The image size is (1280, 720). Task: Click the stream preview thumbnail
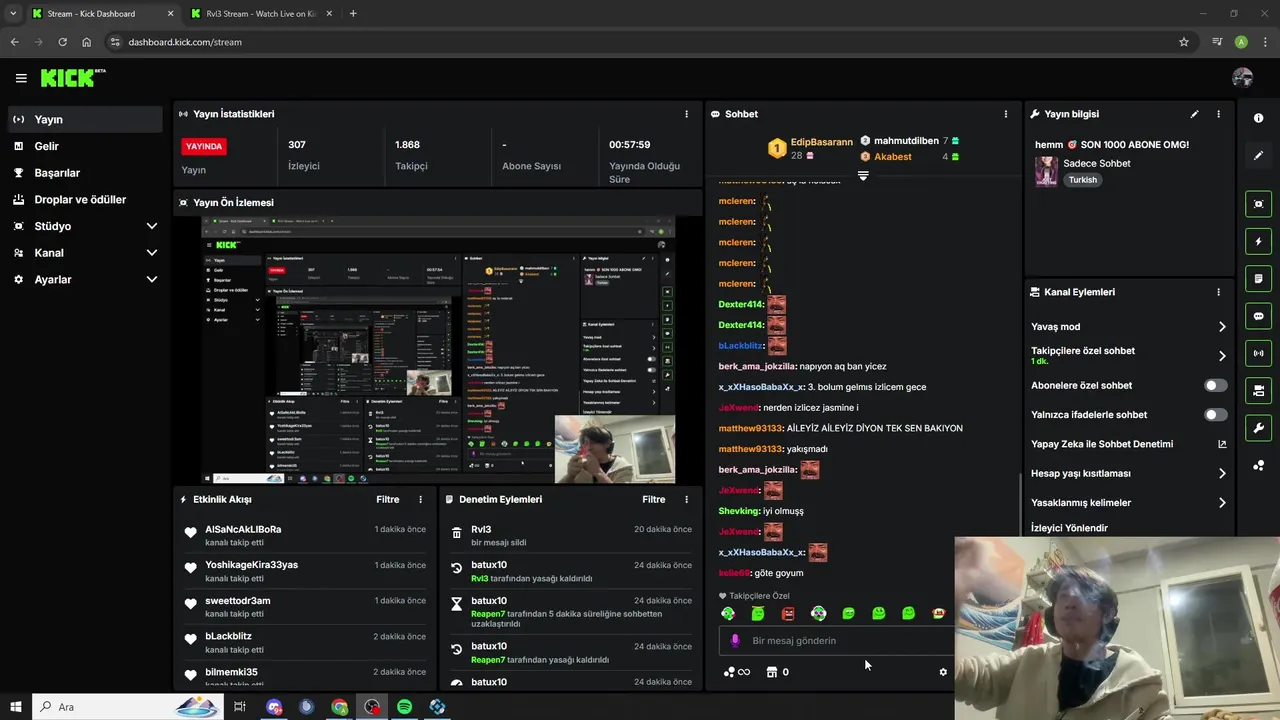point(437,350)
